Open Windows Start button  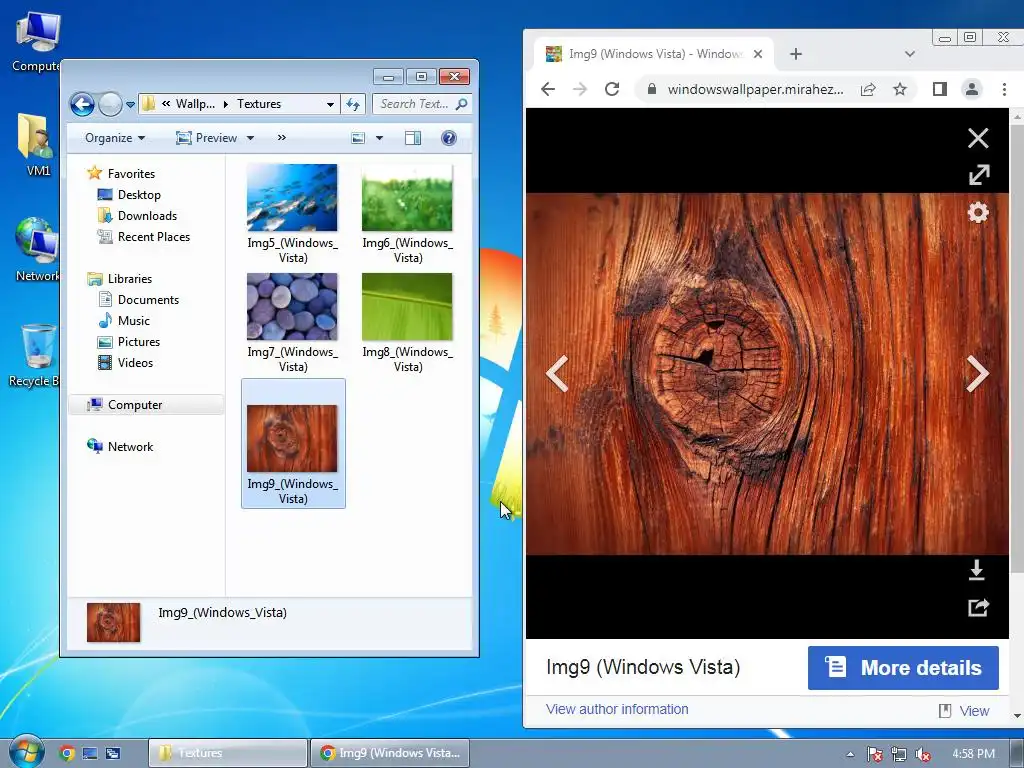26,752
